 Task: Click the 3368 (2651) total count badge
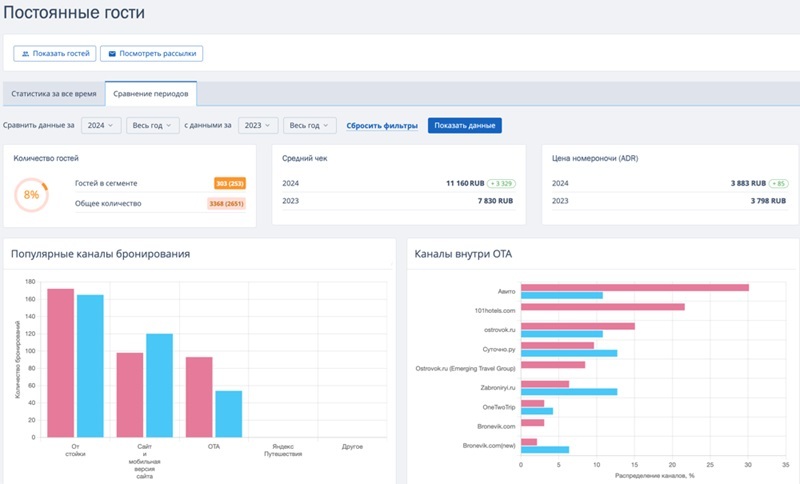[x=227, y=203]
